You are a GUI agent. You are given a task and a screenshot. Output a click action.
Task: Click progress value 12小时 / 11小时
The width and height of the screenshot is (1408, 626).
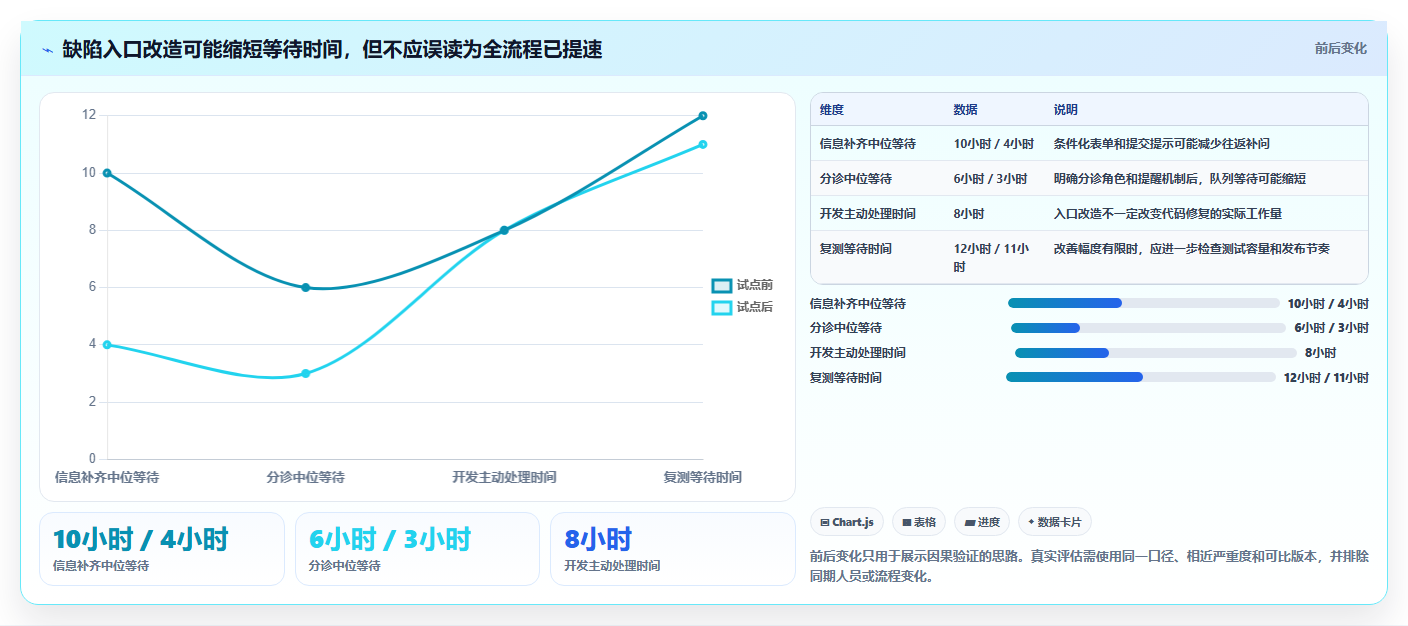coord(1326,378)
